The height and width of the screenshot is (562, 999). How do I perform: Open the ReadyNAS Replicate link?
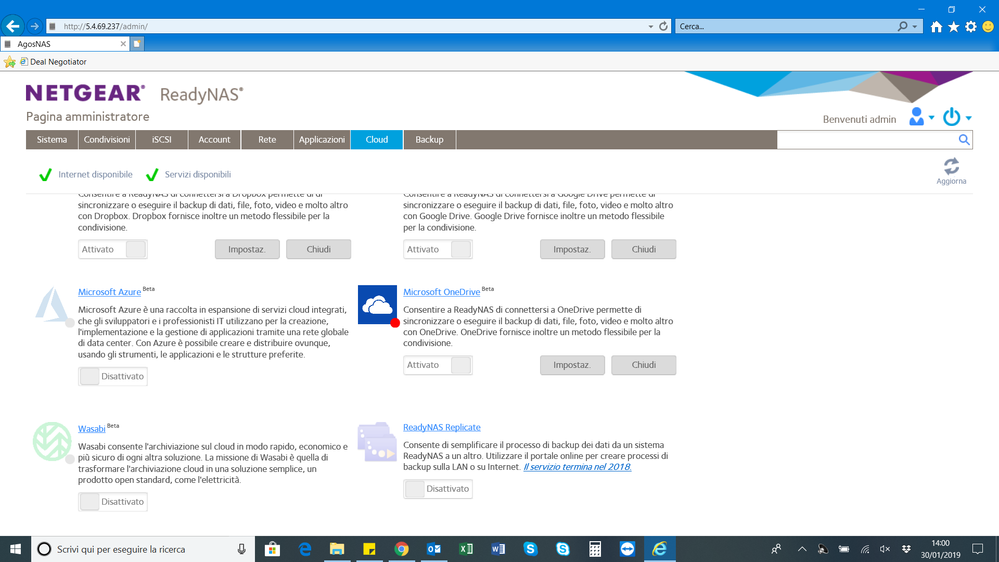(x=442, y=428)
